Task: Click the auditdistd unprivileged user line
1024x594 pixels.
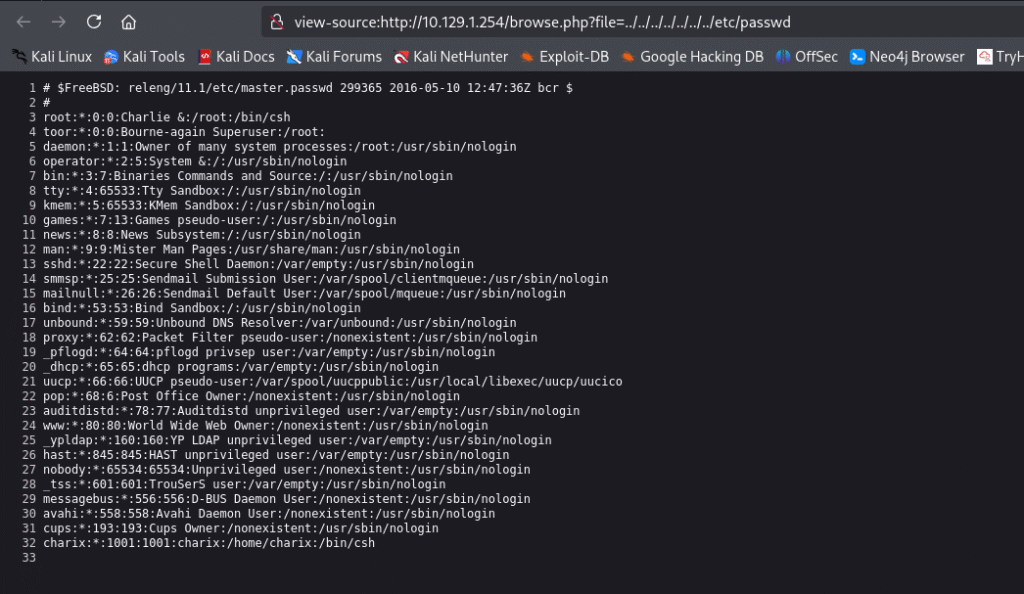Action: pos(312,411)
